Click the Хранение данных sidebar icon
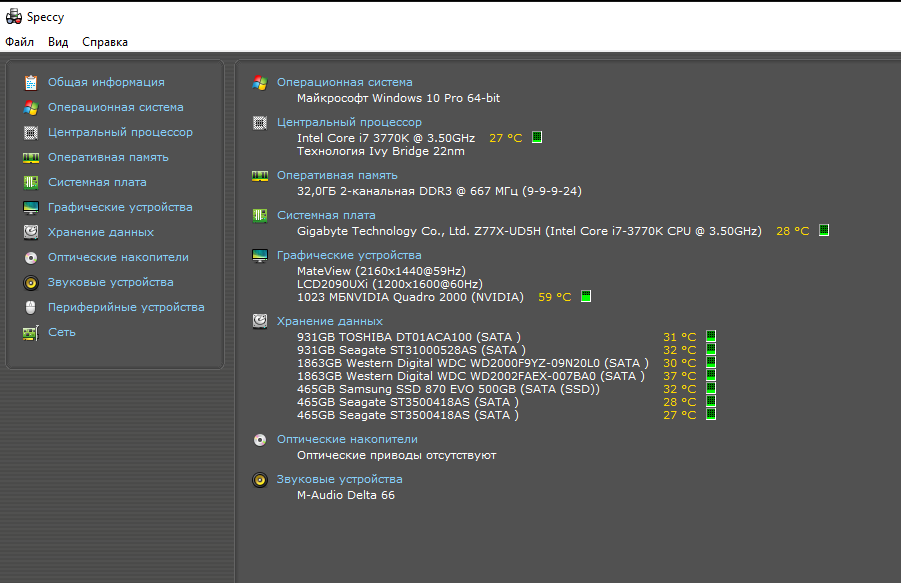 click(x=31, y=232)
